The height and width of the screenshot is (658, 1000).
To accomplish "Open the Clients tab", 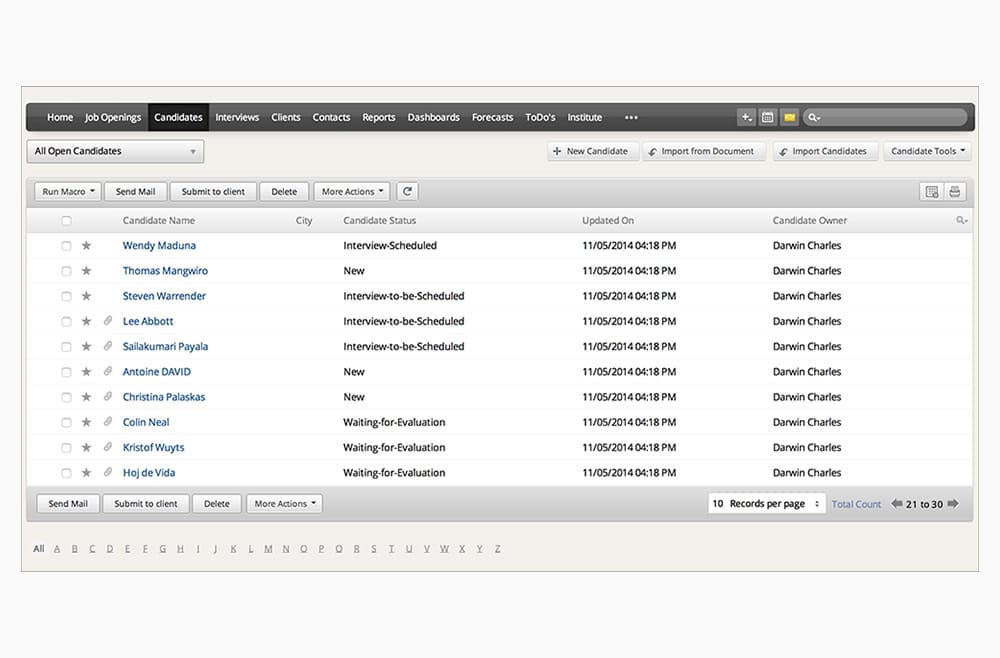I will point(286,117).
